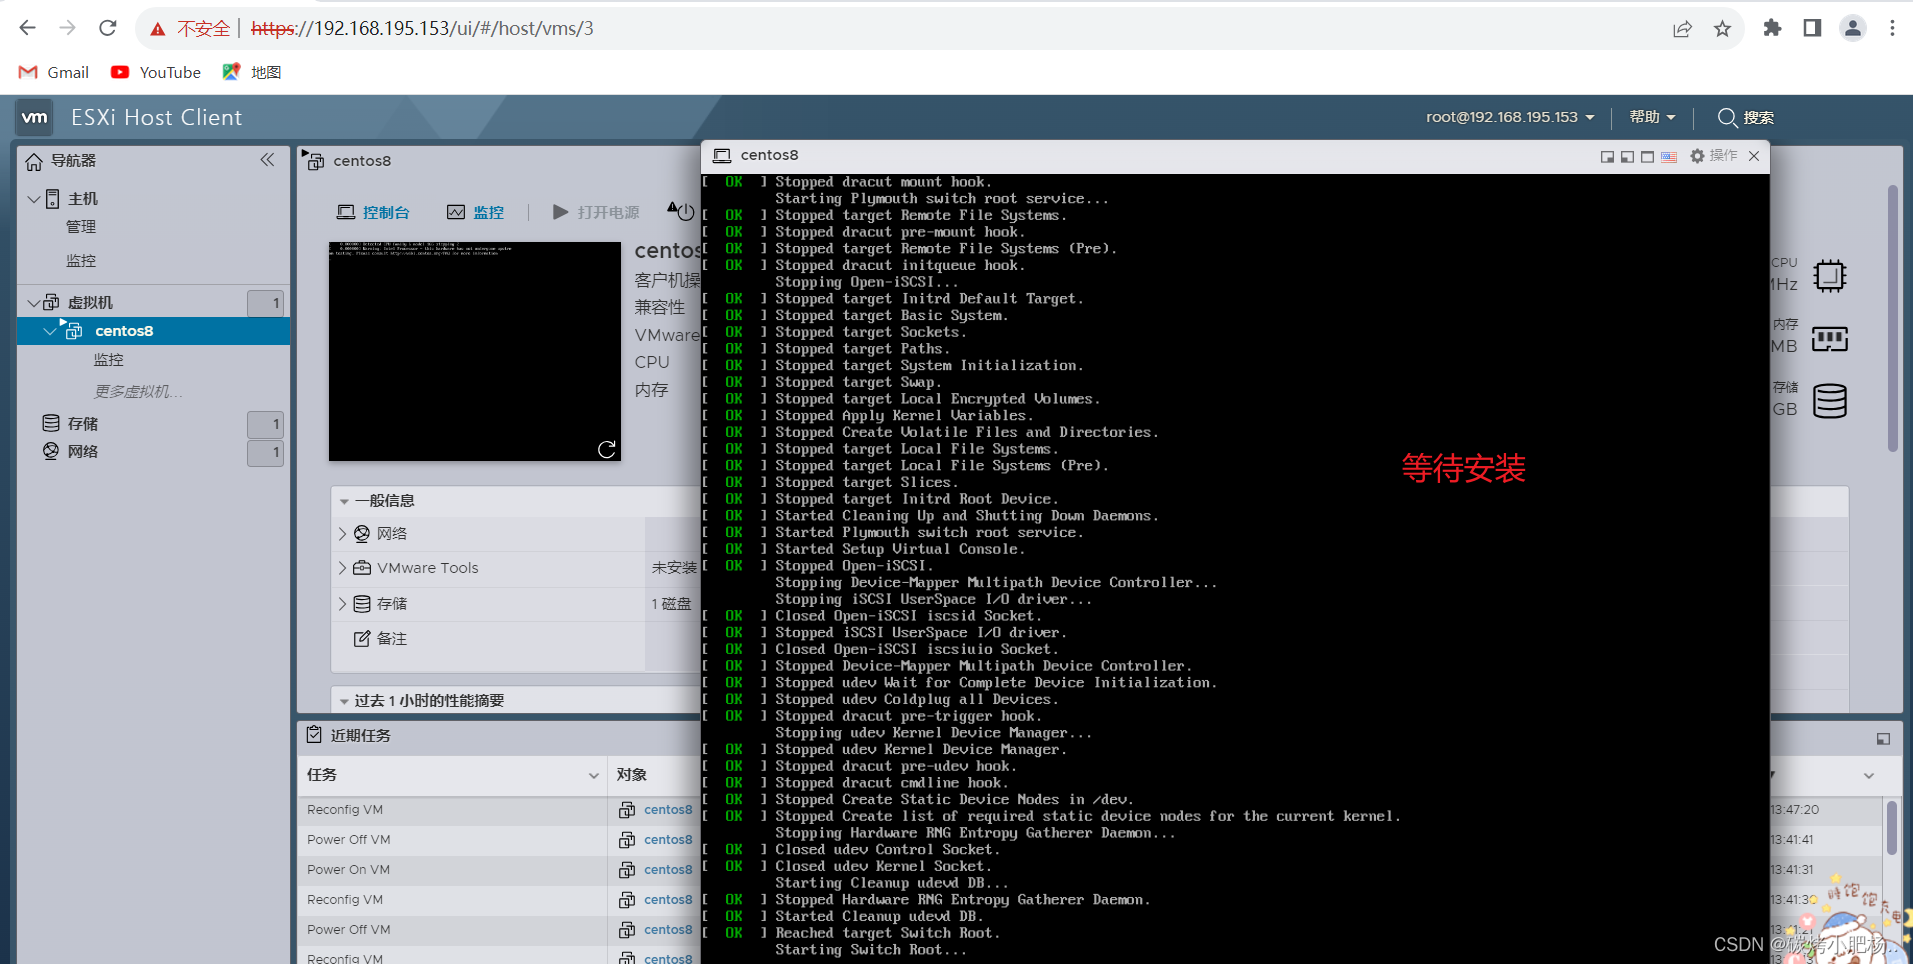Click the Power Off VM task at 13:41:41
The width and height of the screenshot is (1913, 964).
pyautogui.click(x=349, y=840)
